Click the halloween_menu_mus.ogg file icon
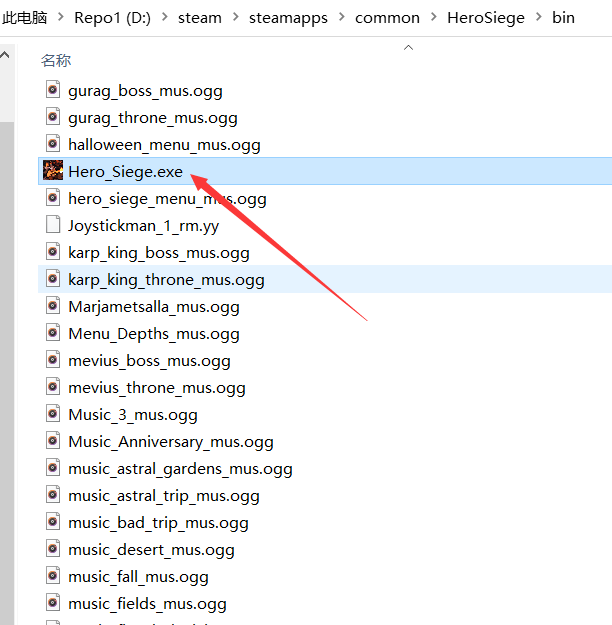Image resolution: width=612 pixels, height=625 pixels. (x=53, y=143)
